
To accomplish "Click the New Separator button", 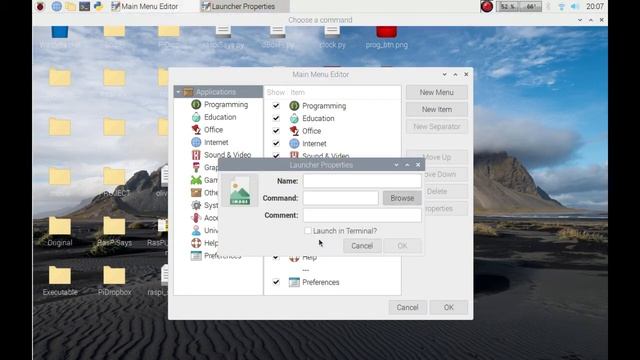I will click(437, 127).
